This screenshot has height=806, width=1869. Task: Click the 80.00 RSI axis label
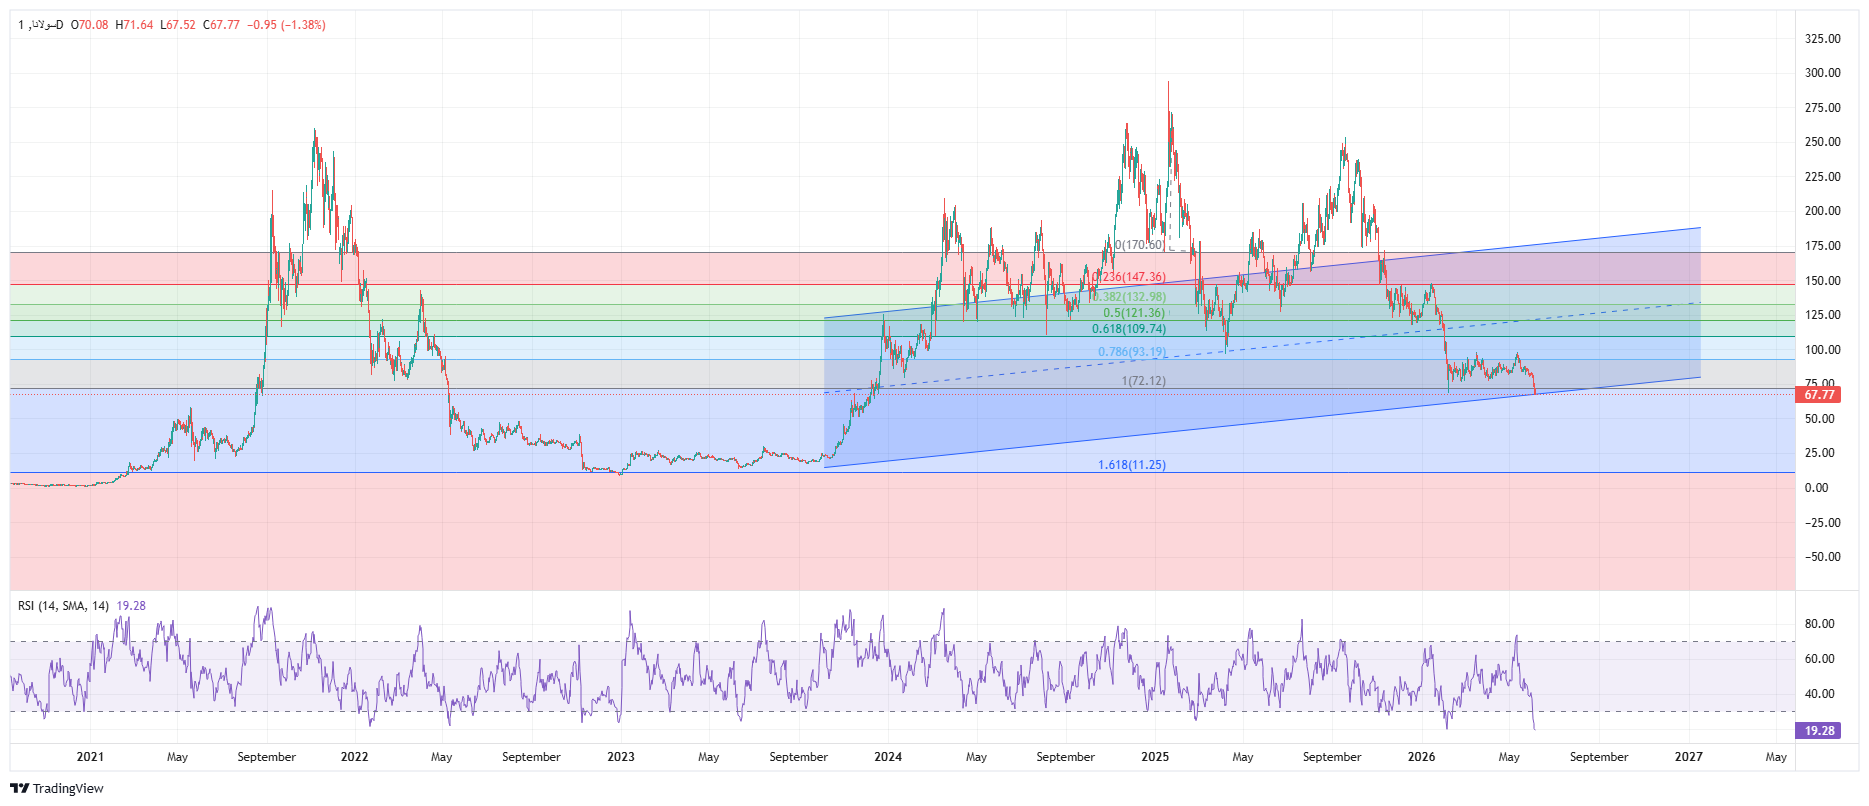(1819, 624)
